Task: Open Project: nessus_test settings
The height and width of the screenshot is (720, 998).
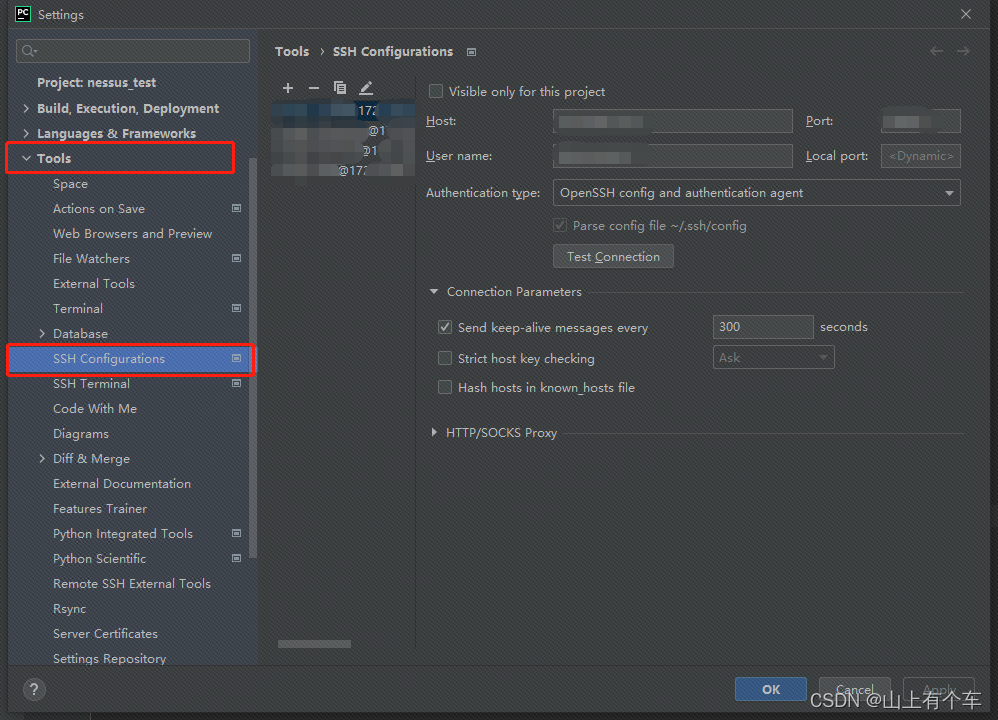Action: (96, 83)
